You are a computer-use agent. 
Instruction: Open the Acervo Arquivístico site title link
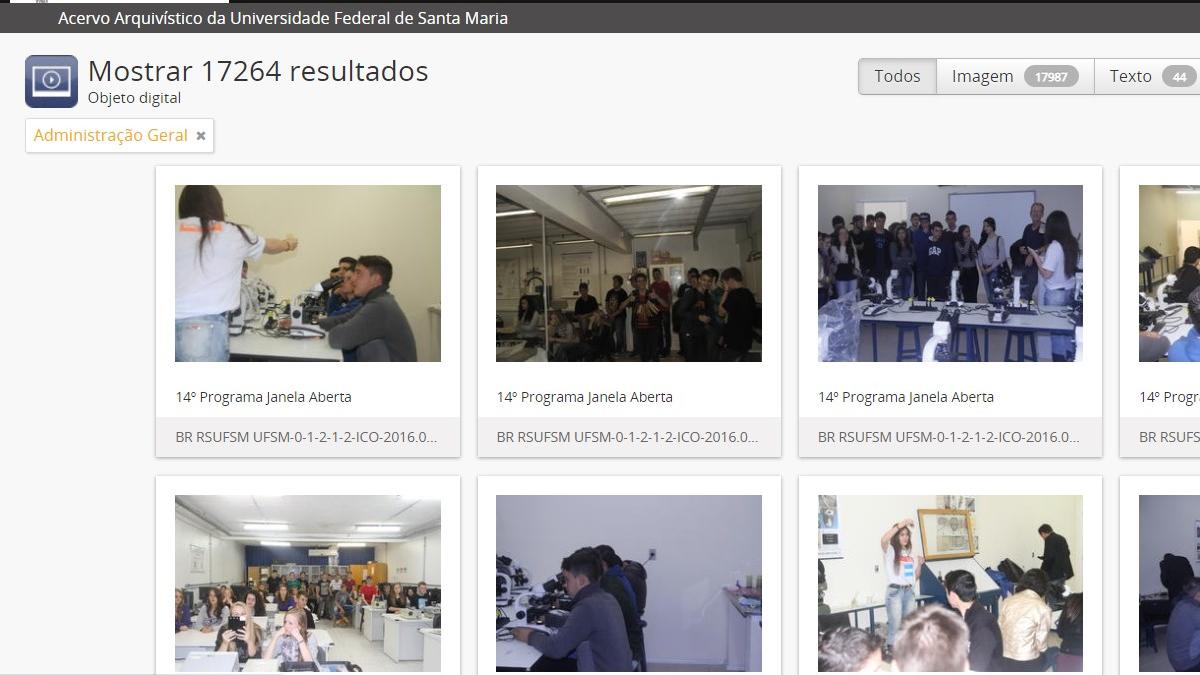[283, 18]
